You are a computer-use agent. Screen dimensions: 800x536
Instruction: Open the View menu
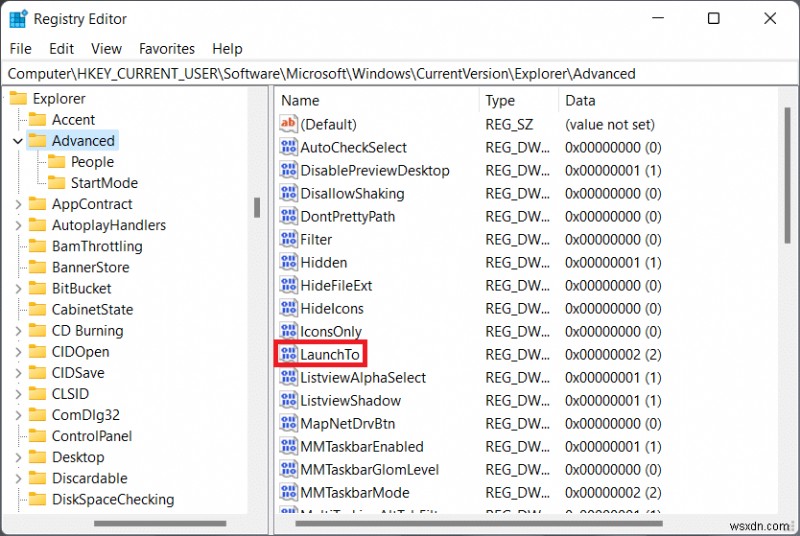point(106,48)
